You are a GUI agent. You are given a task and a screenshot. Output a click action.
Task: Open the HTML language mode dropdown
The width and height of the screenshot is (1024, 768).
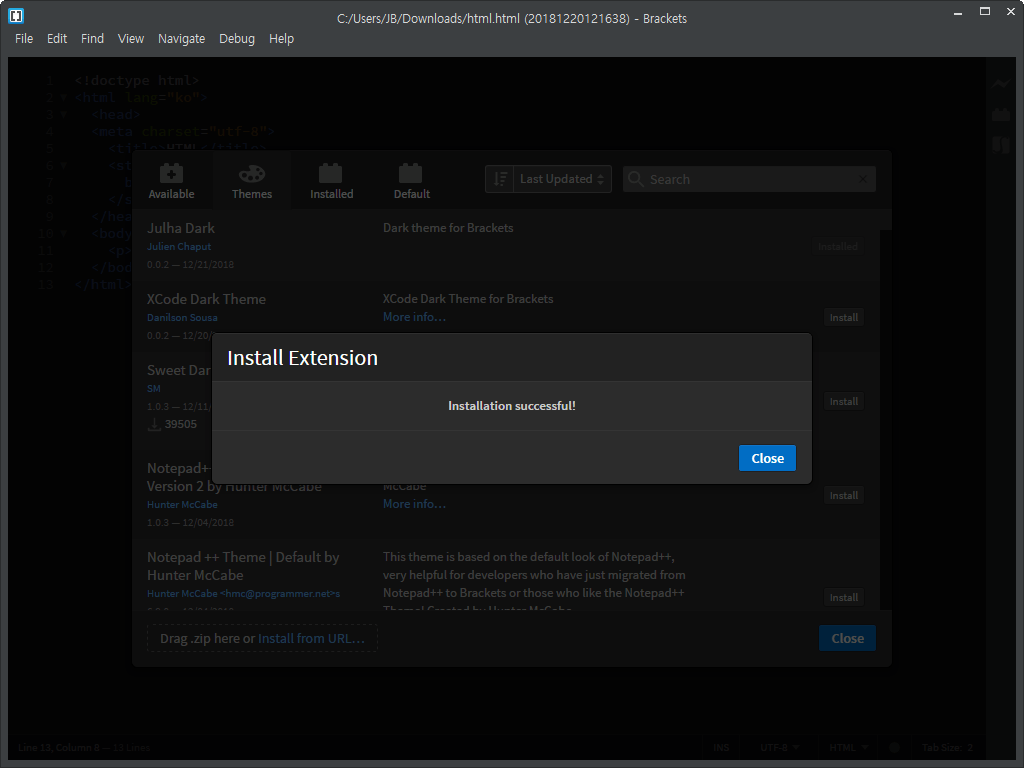pos(848,747)
